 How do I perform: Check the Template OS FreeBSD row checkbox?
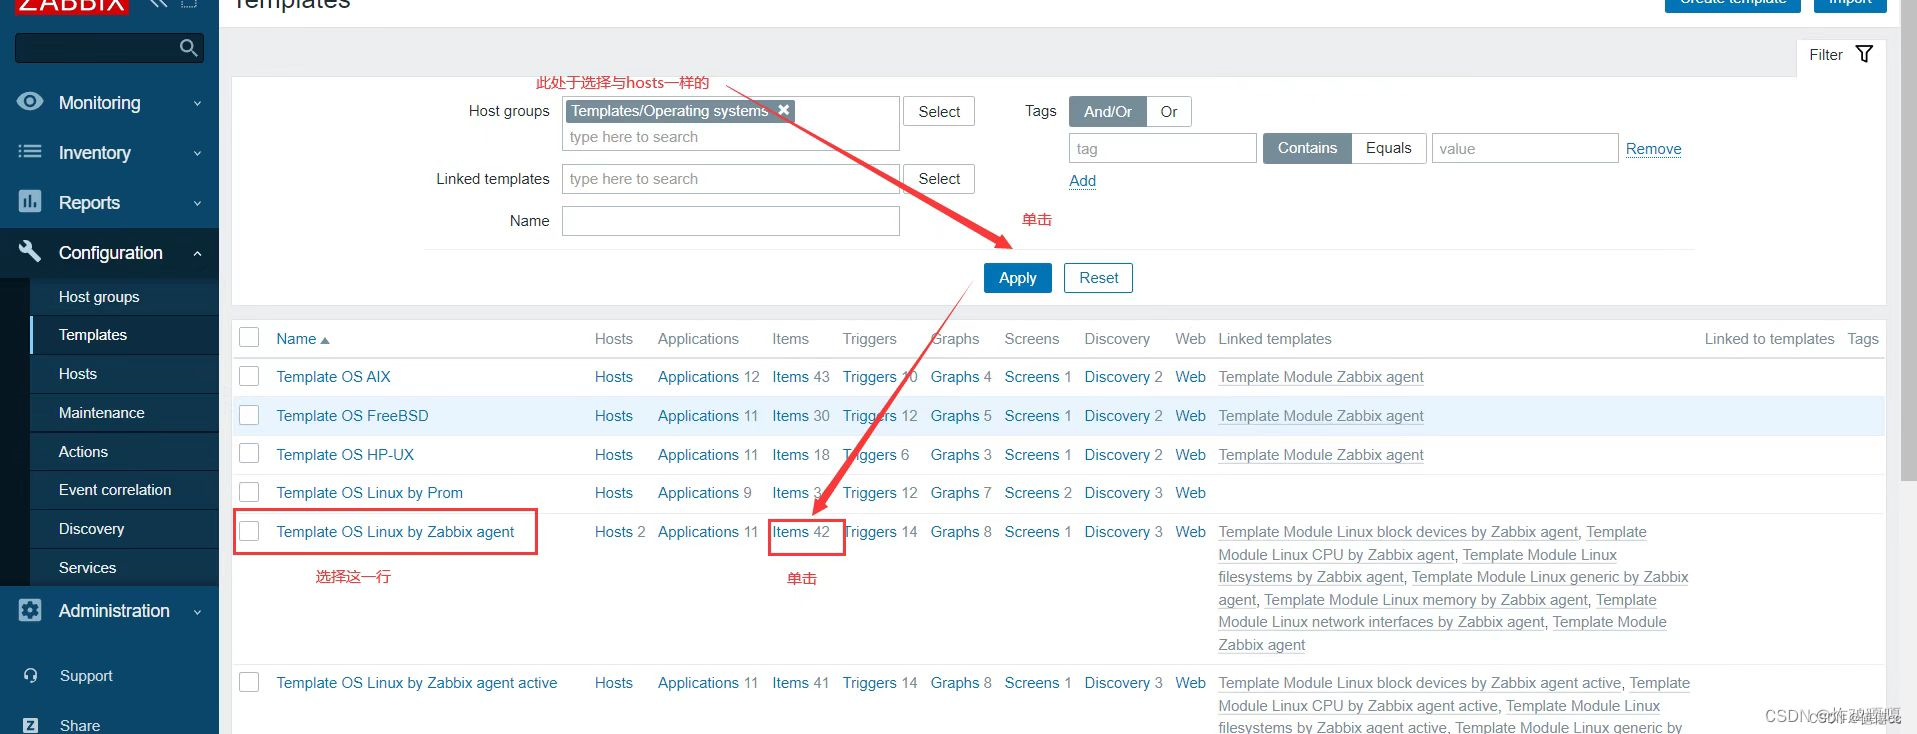[x=249, y=415]
